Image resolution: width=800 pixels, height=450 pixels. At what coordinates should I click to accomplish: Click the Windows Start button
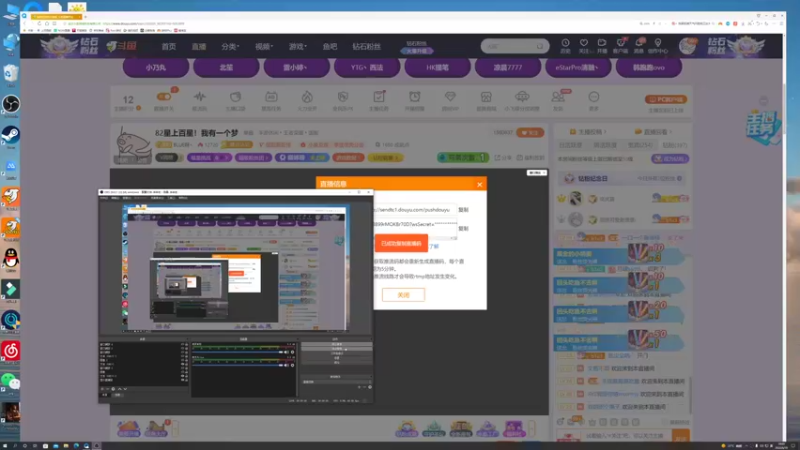[5, 445]
